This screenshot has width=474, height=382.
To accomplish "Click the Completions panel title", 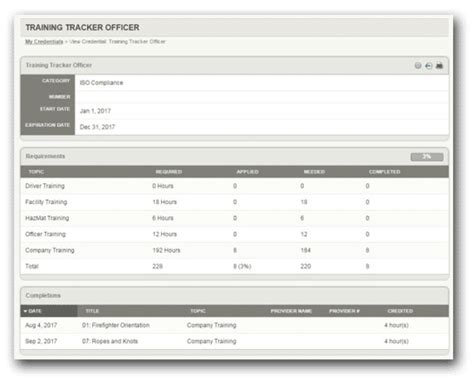I will (43, 296).
